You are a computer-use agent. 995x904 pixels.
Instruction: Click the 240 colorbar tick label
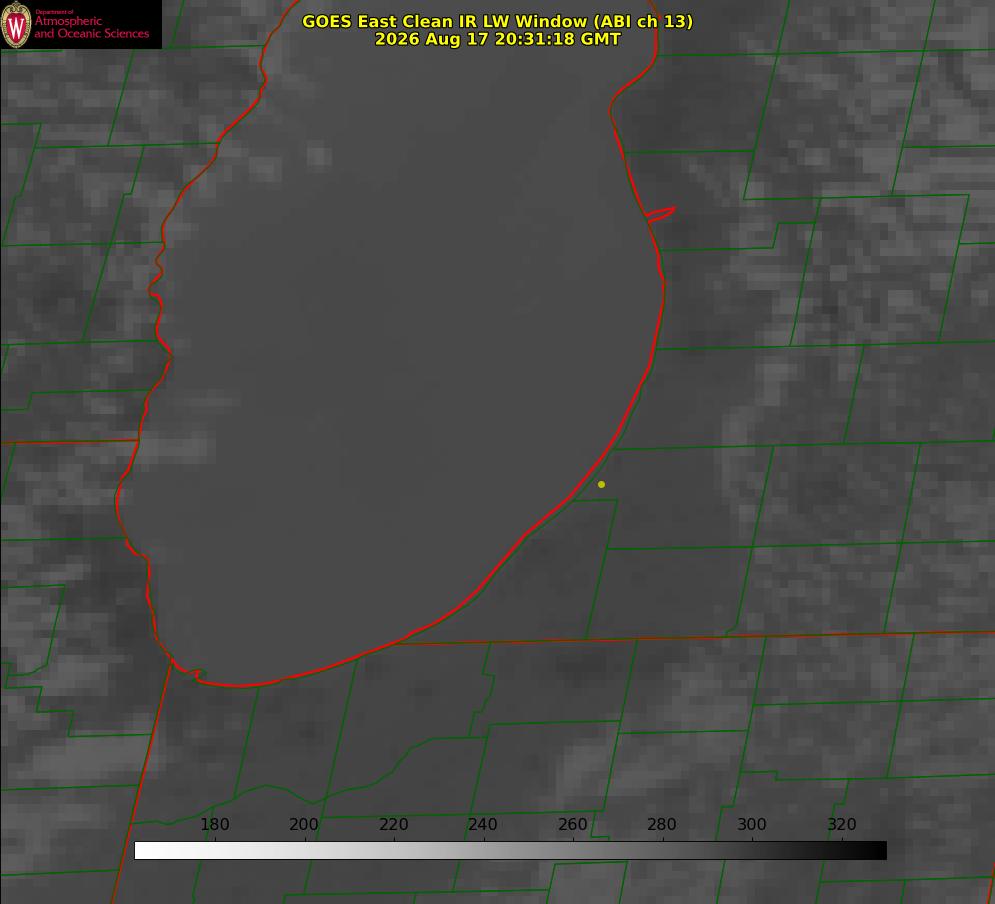pos(483,824)
